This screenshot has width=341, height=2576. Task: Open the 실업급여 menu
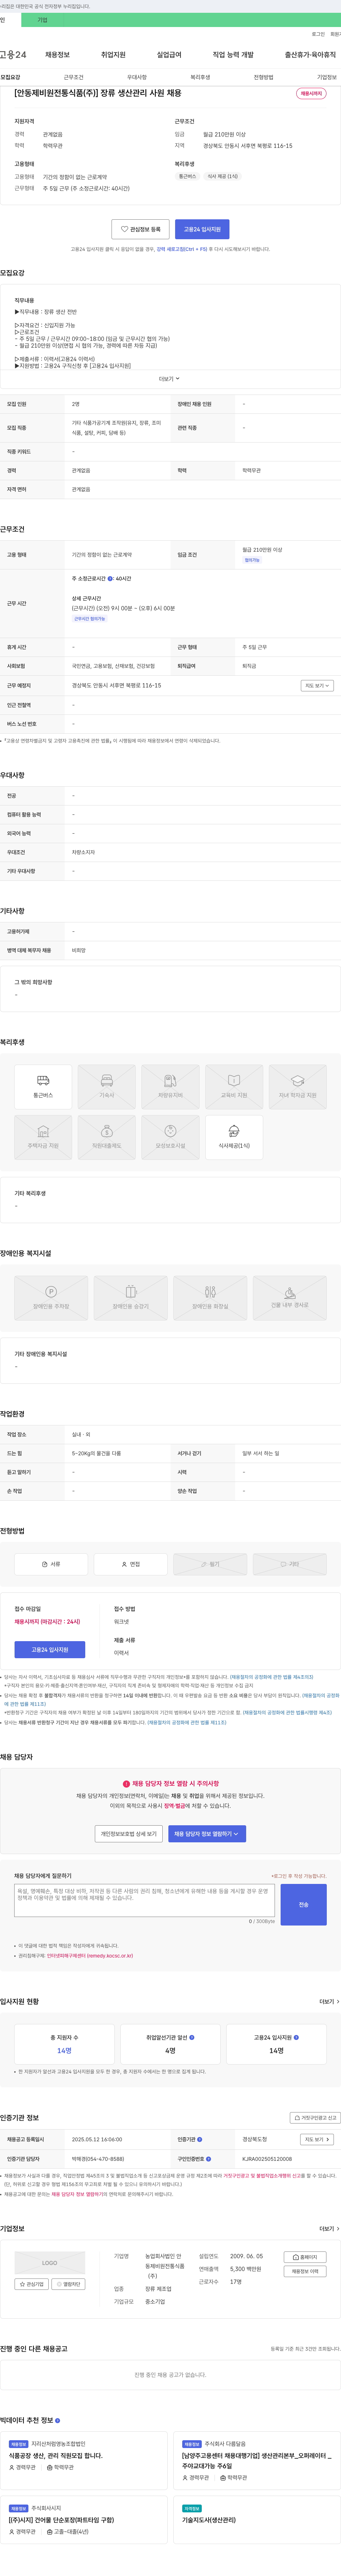pos(169,55)
